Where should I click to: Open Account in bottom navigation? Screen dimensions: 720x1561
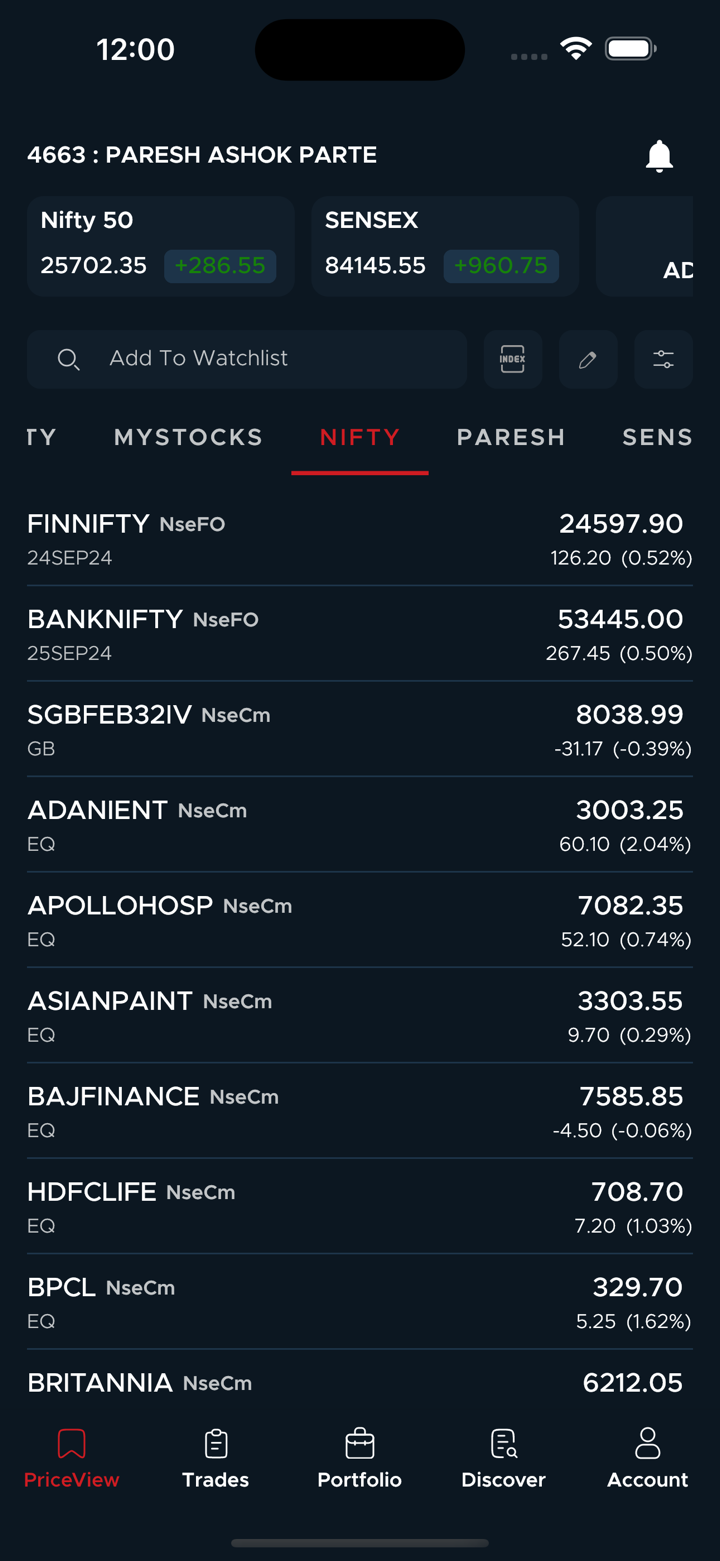647,1459
